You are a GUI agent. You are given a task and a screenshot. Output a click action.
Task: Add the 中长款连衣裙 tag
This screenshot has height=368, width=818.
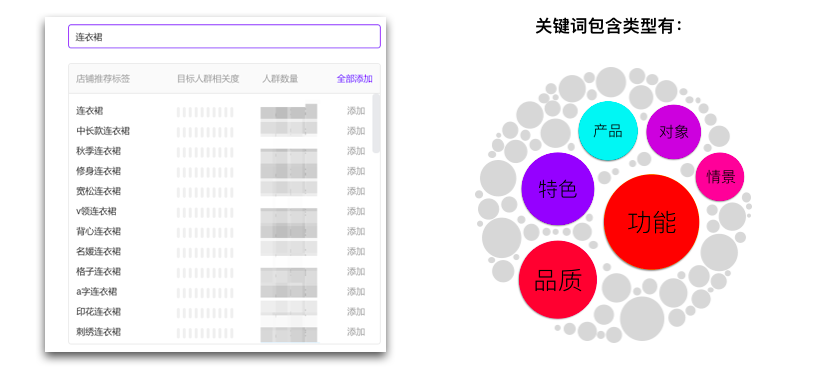[x=356, y=131]
